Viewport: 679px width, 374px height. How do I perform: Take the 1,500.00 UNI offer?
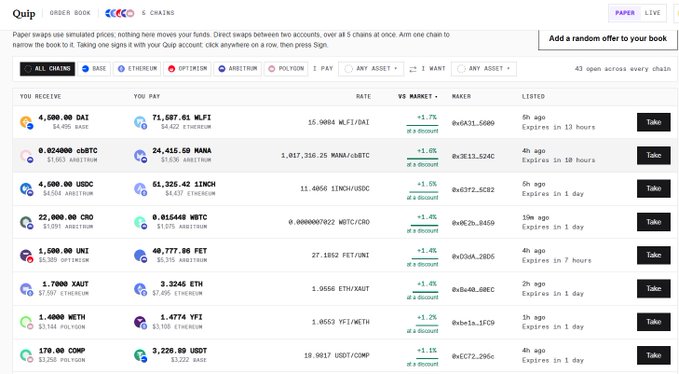(x=653, y=255)
